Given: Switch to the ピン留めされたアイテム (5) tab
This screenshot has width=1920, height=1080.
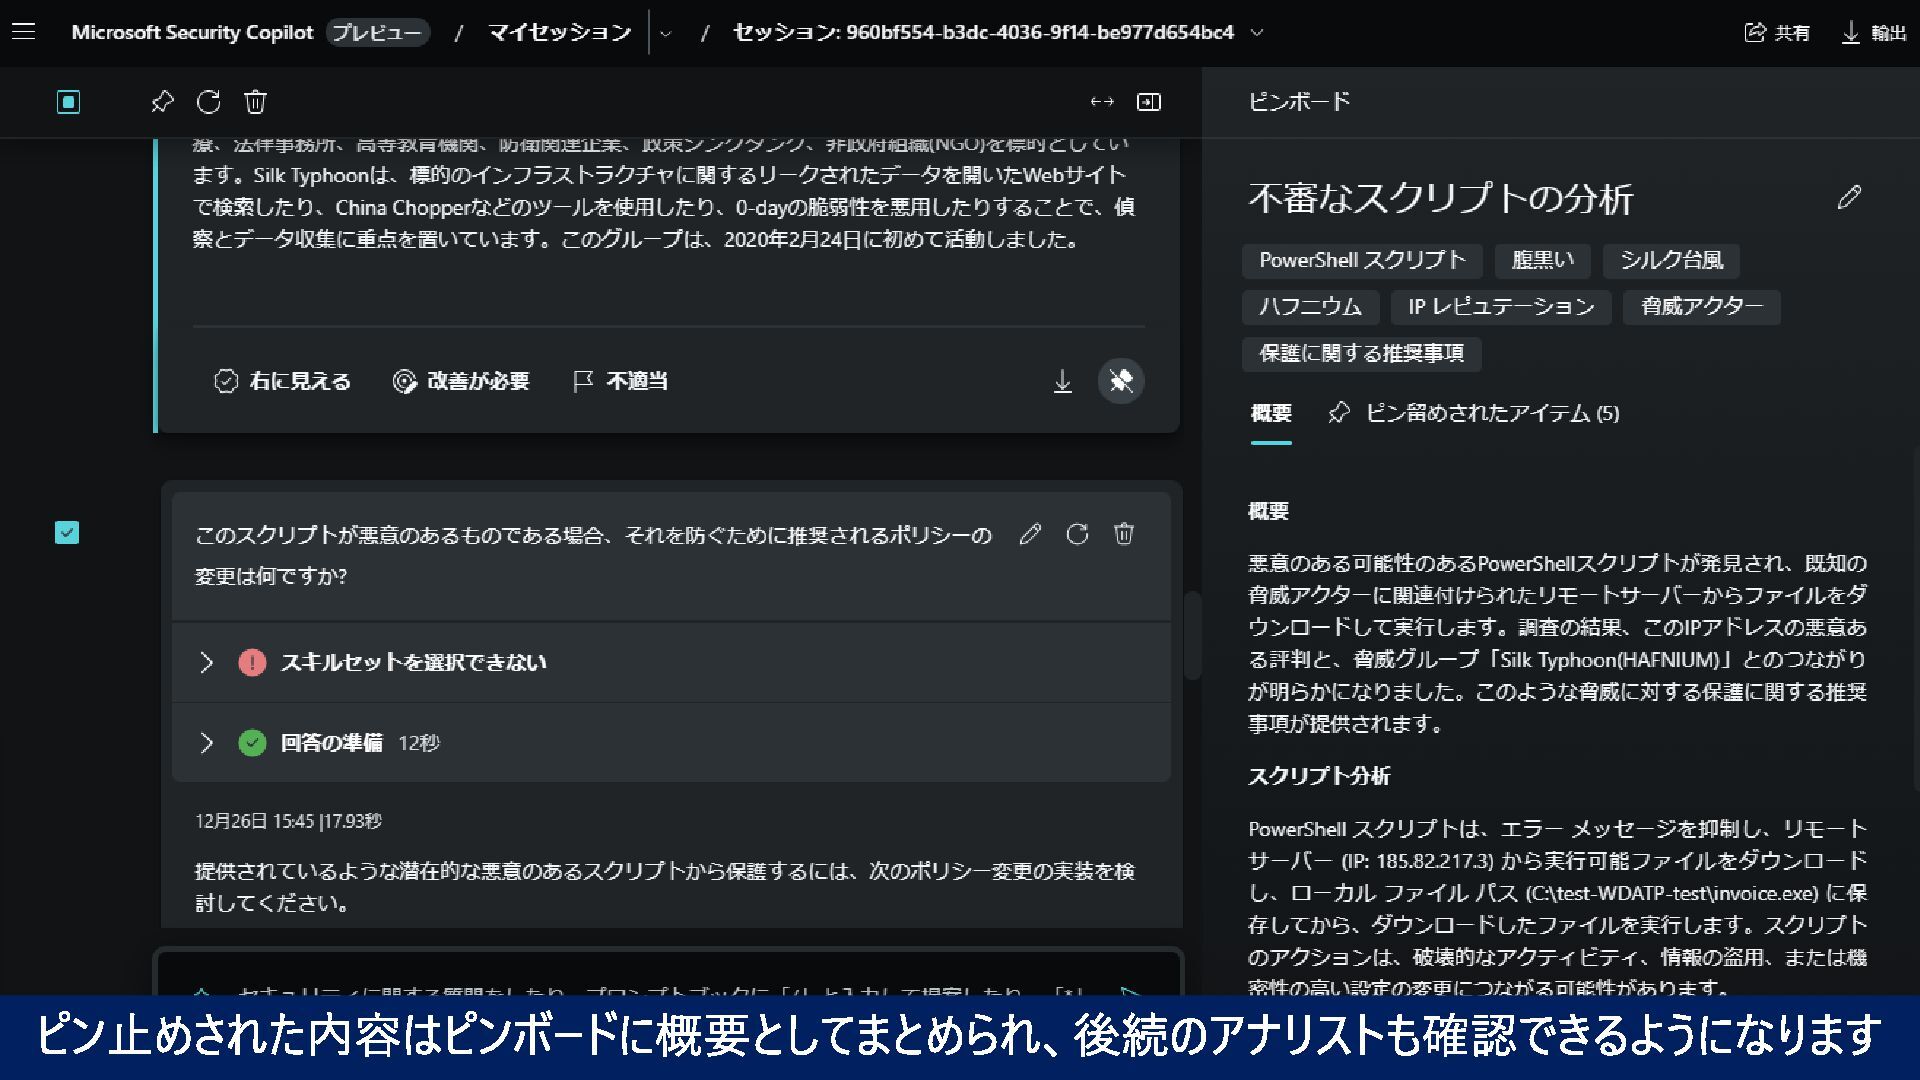Looking at the screenshot, I should click(1473, 413).
